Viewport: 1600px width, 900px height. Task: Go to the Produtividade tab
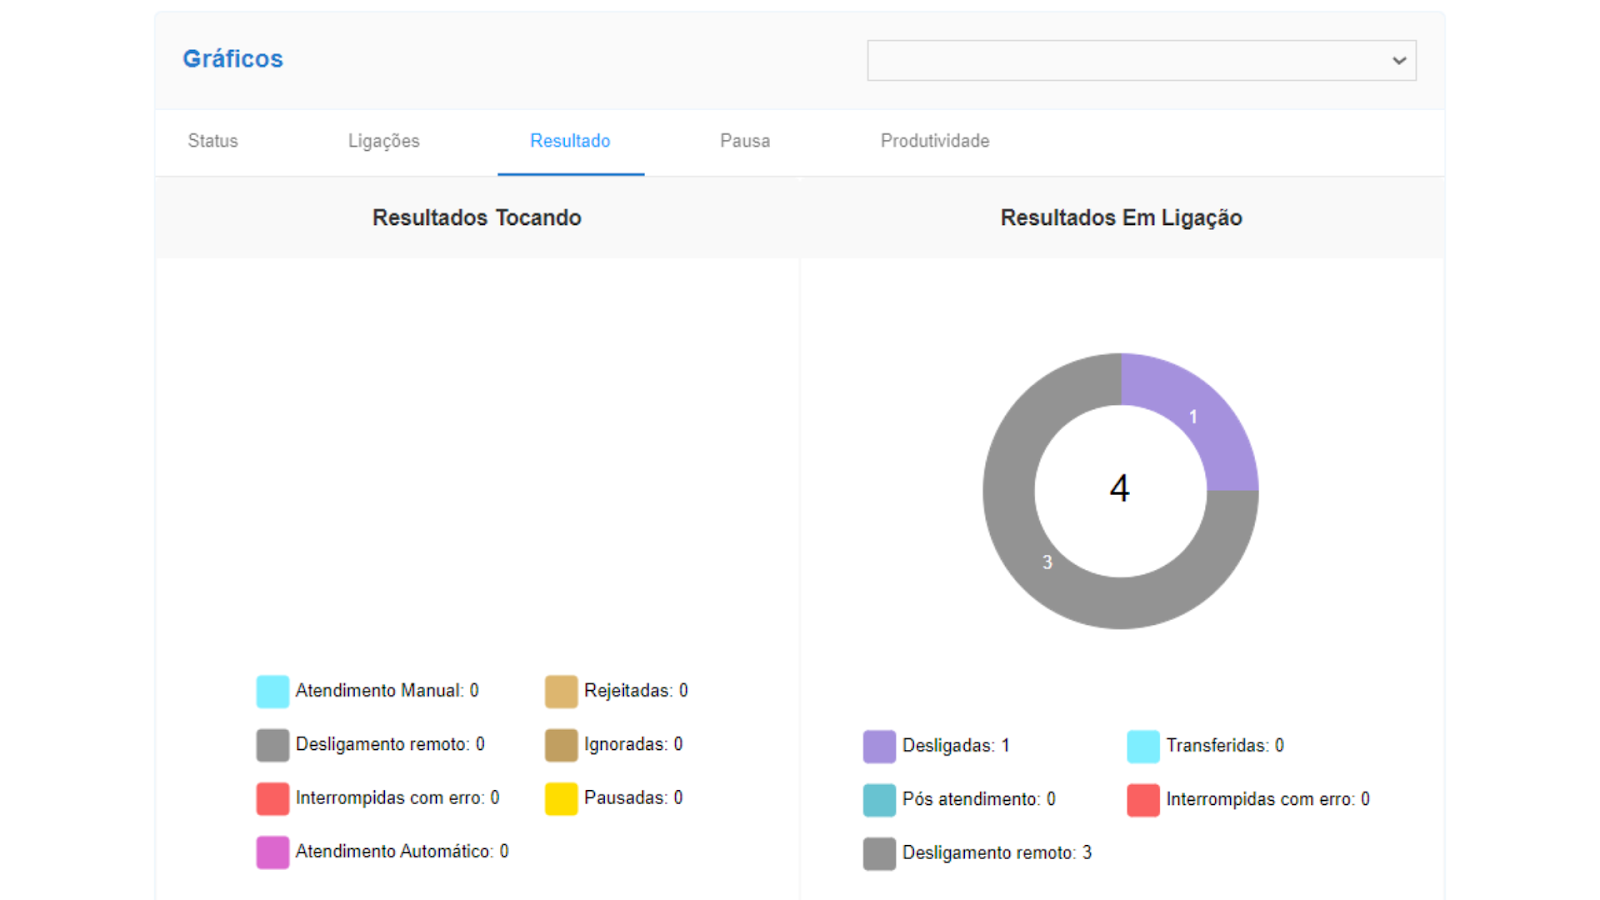click(x=934, y=141)
